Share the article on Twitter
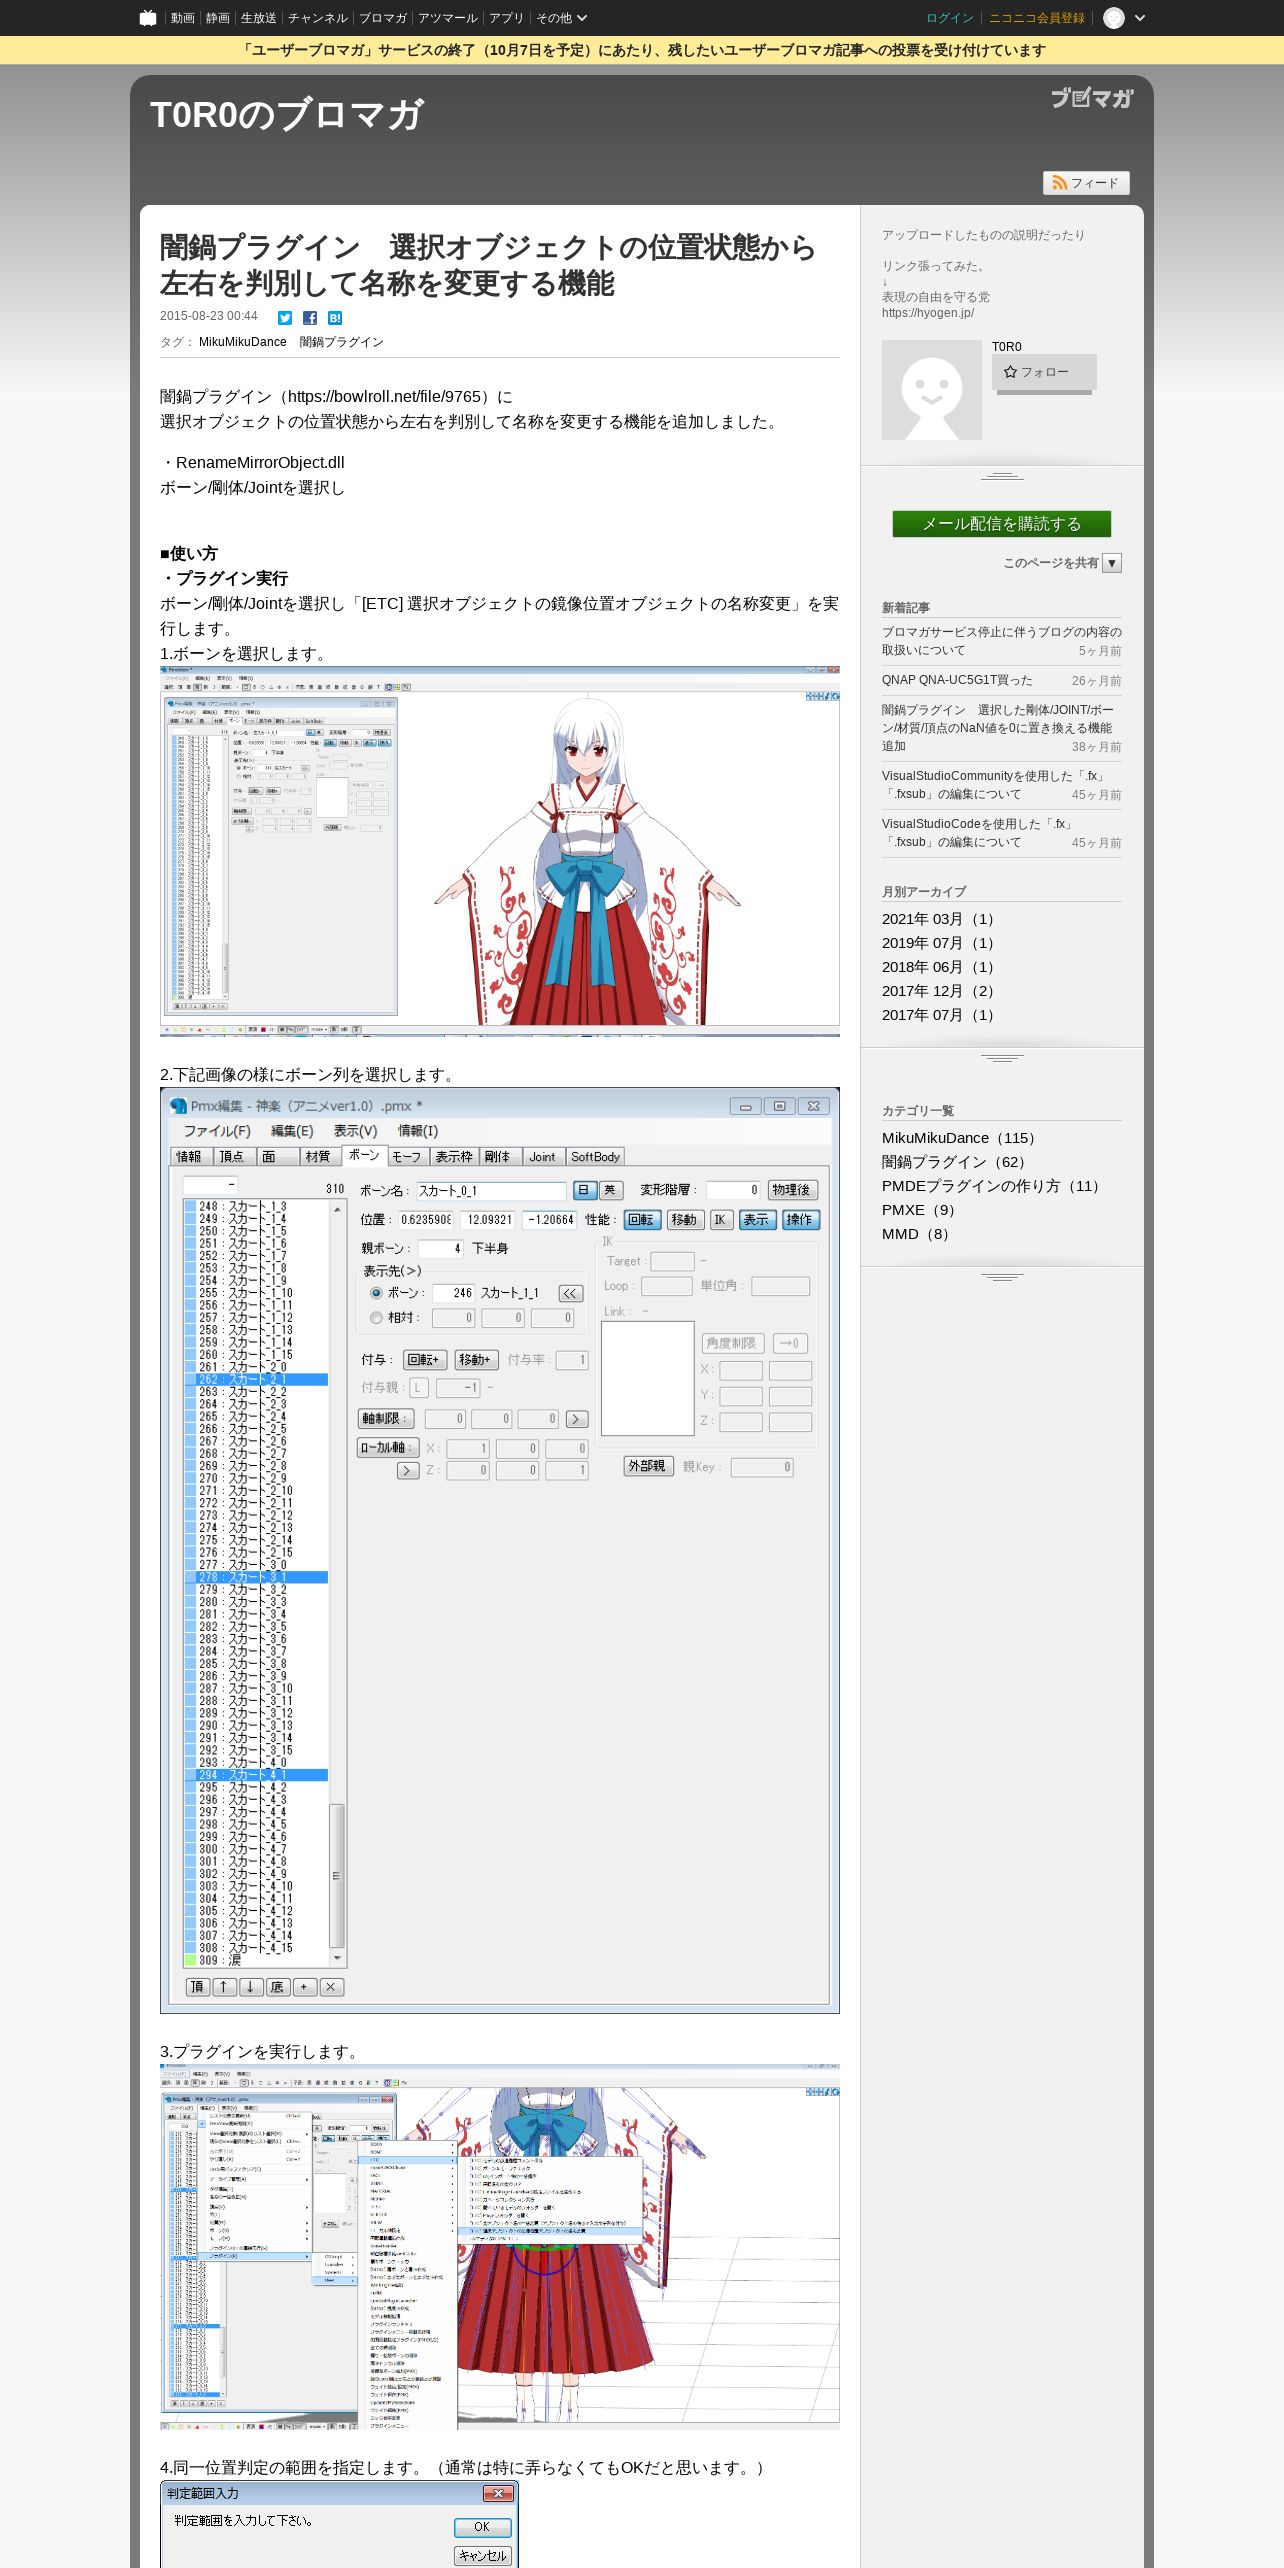This screenshot has height=2568, width=1284. coord(285,318)
